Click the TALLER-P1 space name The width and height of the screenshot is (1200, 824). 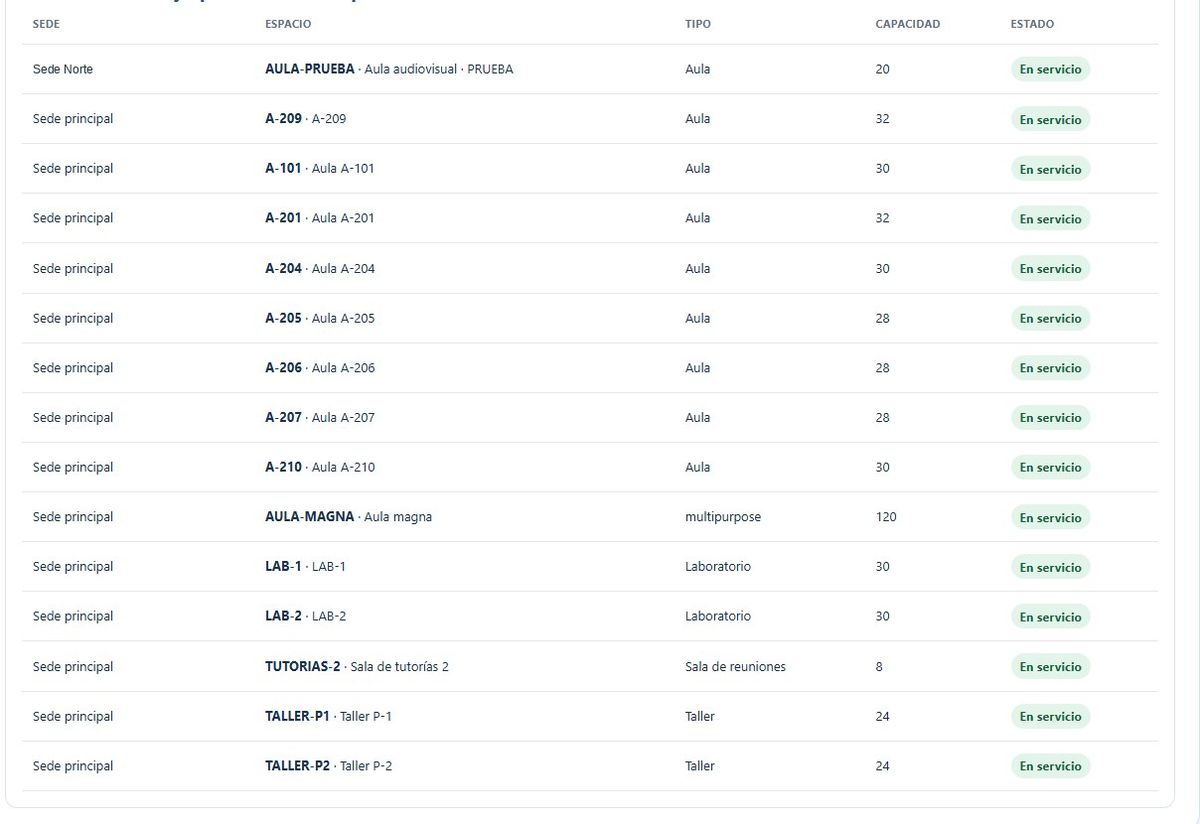coord(297,716)
